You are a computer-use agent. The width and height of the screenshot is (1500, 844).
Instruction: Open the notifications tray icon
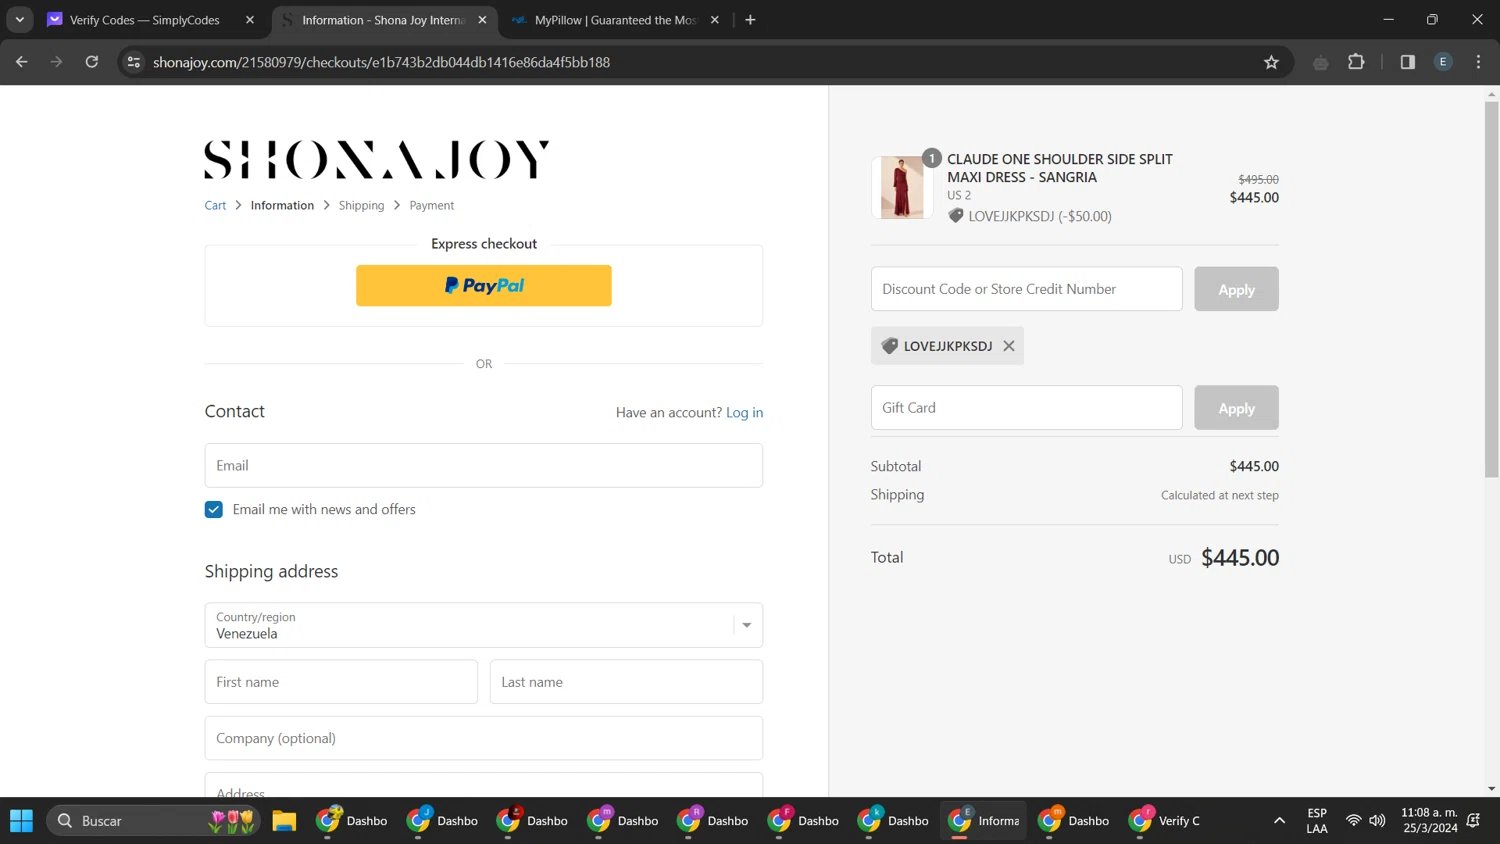coord(1473,821)
